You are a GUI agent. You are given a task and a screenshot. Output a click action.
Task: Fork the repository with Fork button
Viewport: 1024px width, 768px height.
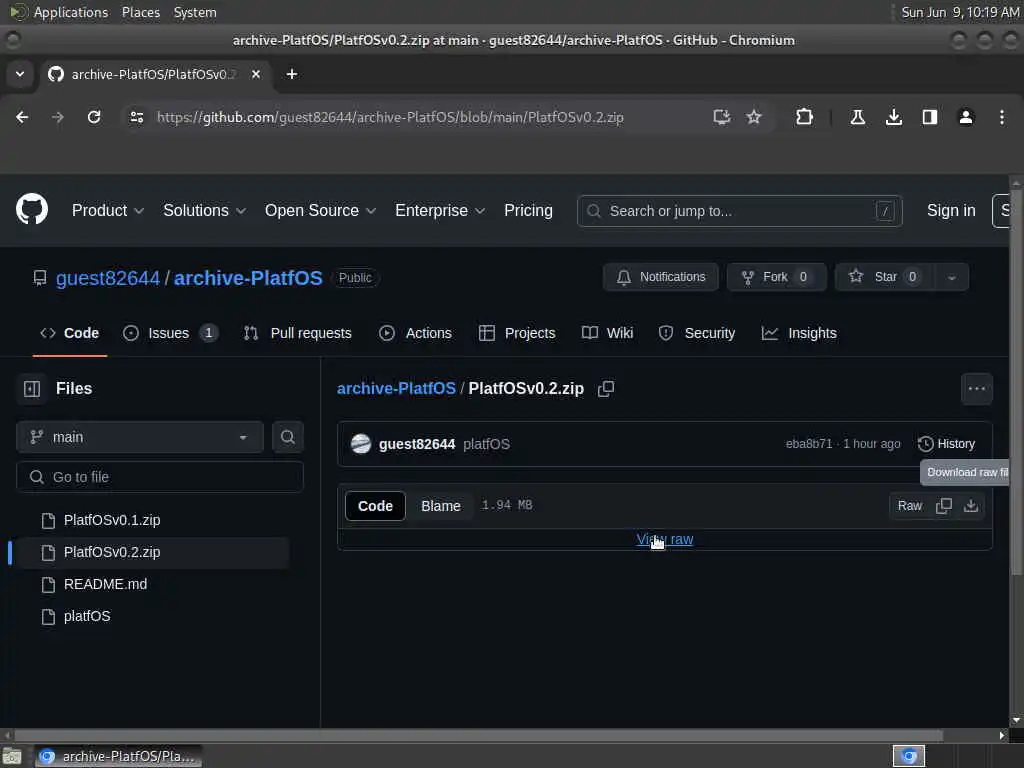click(776, 278)
